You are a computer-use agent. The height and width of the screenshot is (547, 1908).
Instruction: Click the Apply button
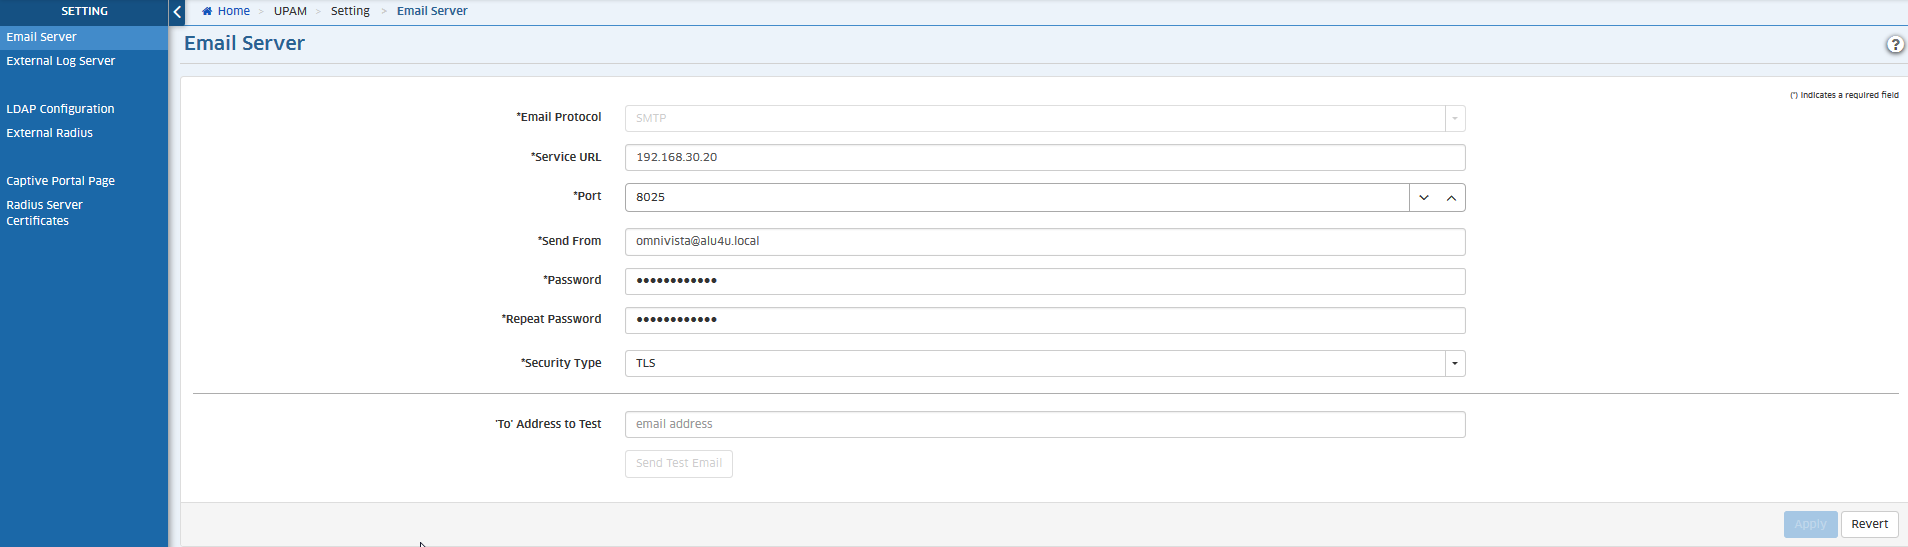(1809, 524)
